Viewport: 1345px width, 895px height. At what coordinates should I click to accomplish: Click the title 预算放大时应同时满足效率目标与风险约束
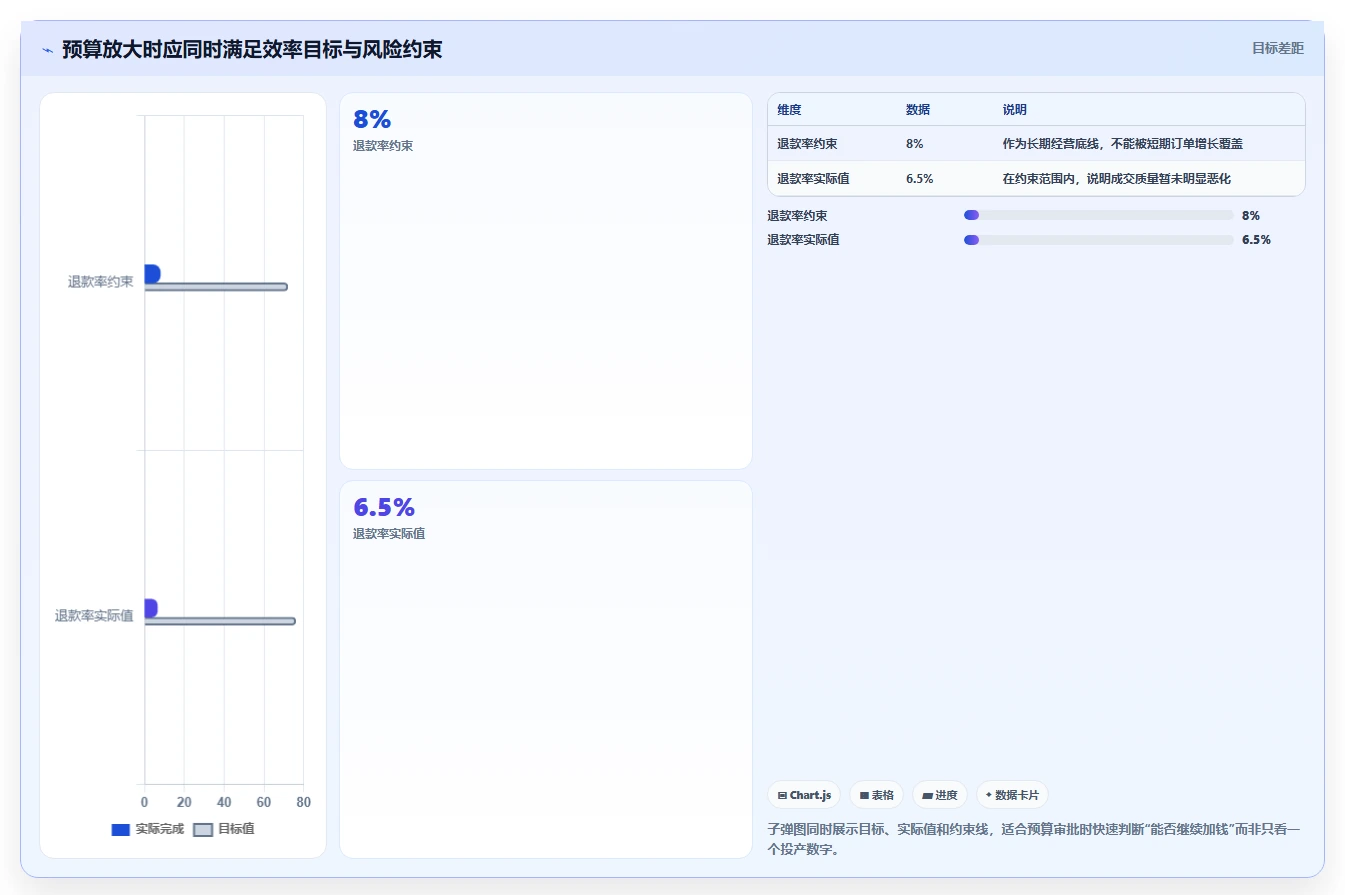(252, 49)
